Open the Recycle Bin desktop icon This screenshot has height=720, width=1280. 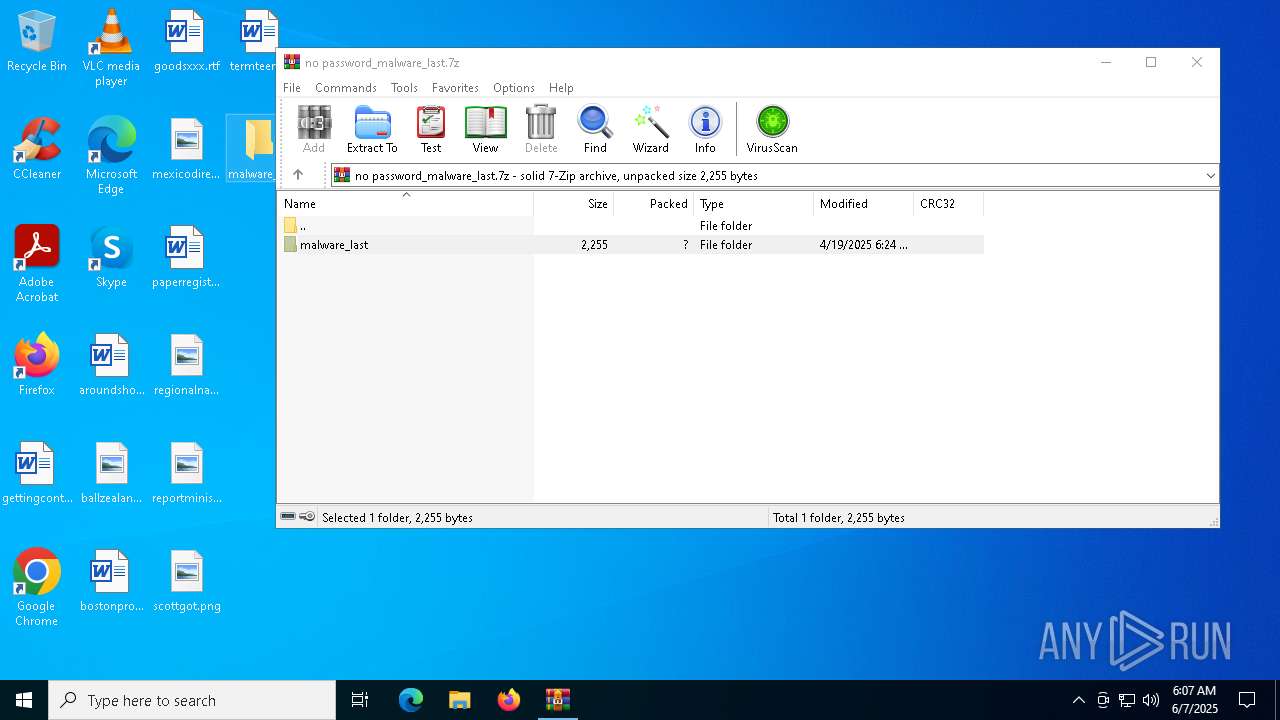(x=37, y=41)
